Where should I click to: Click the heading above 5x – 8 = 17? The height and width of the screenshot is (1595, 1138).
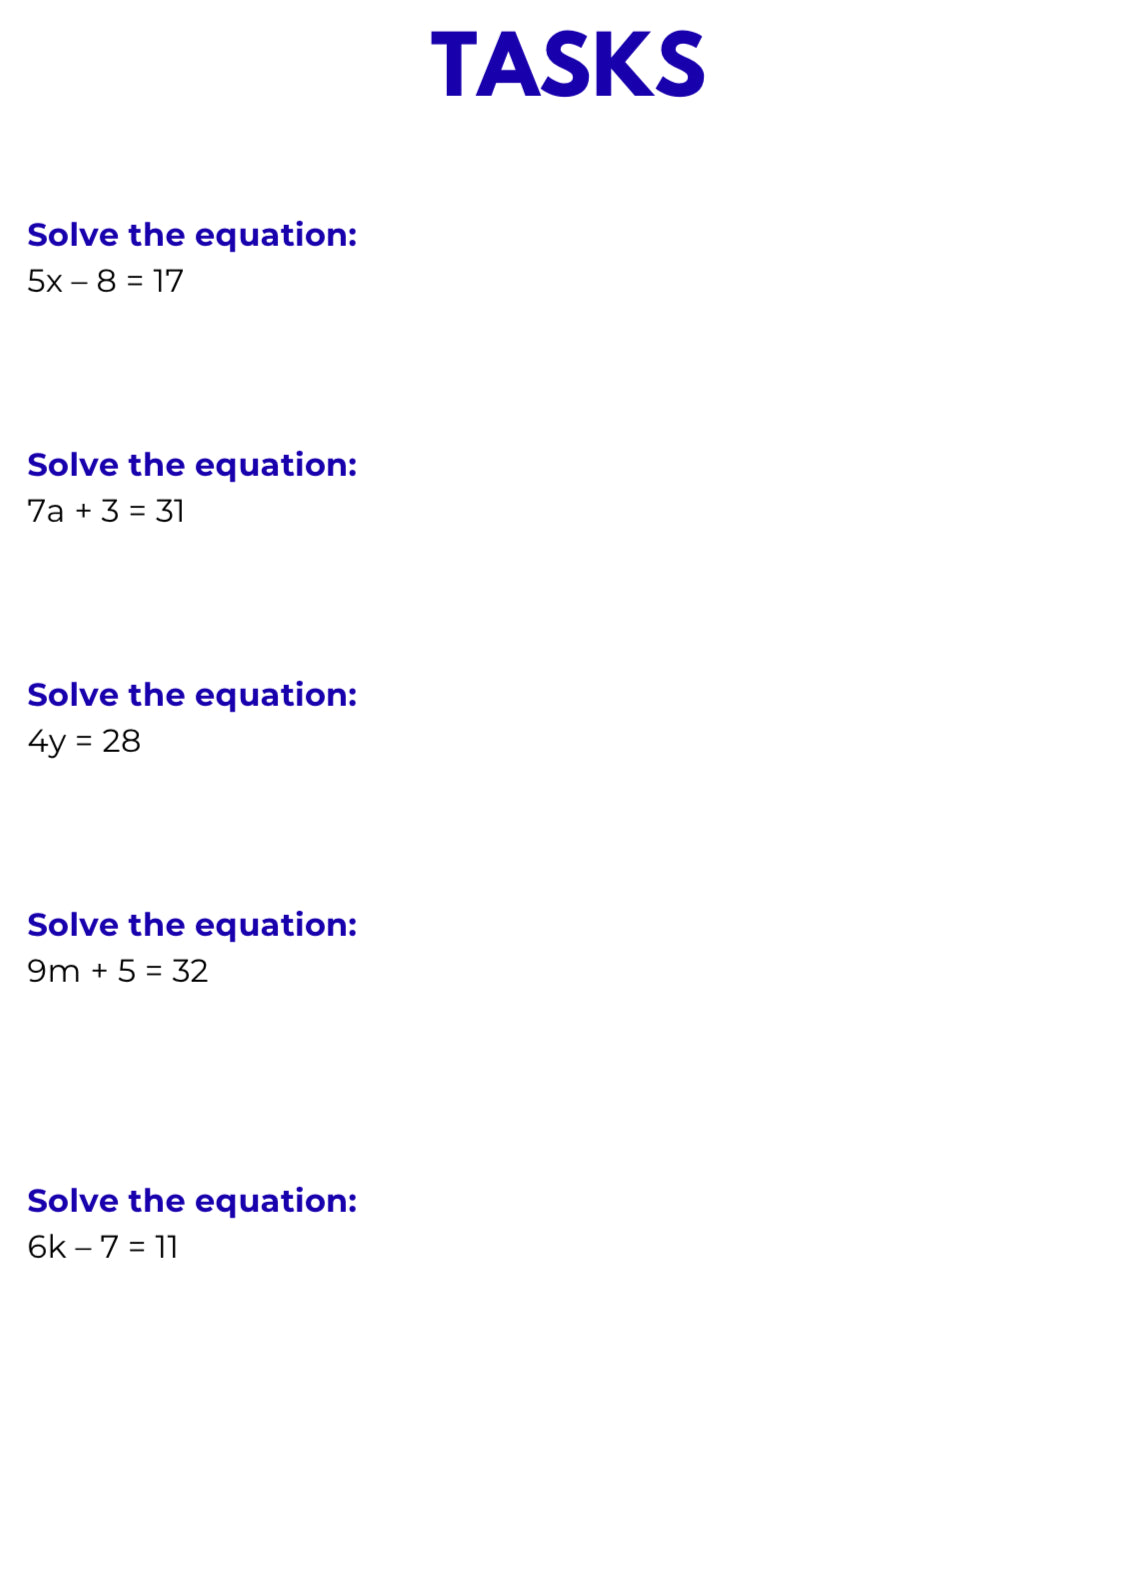[x=192, y=235]
